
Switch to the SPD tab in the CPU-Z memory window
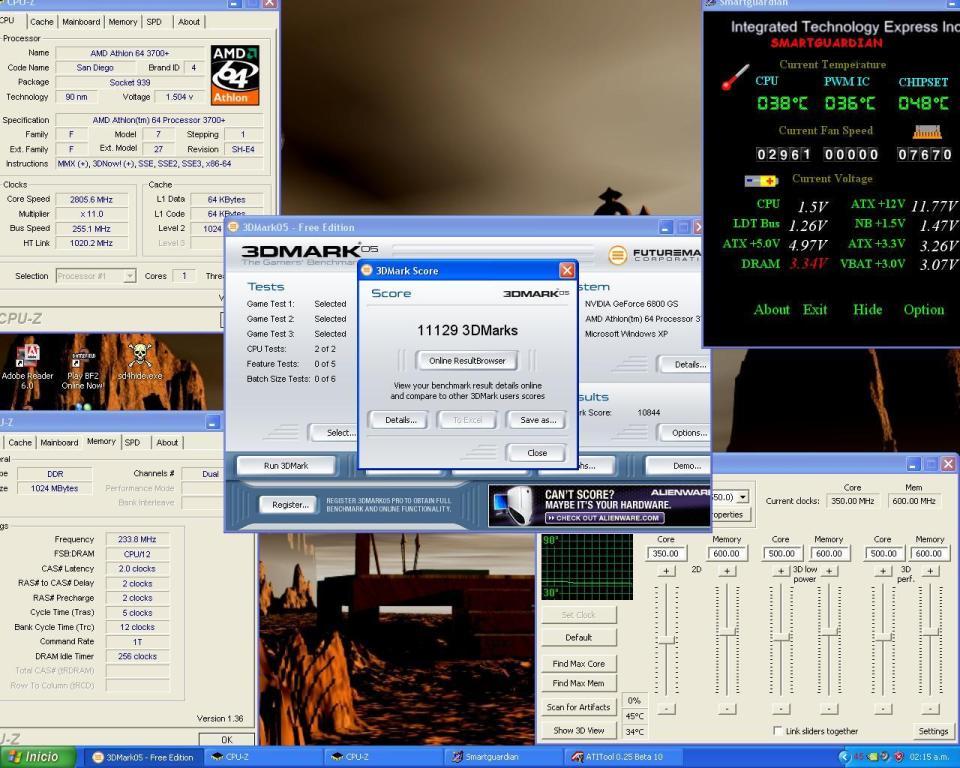point(132,442)
